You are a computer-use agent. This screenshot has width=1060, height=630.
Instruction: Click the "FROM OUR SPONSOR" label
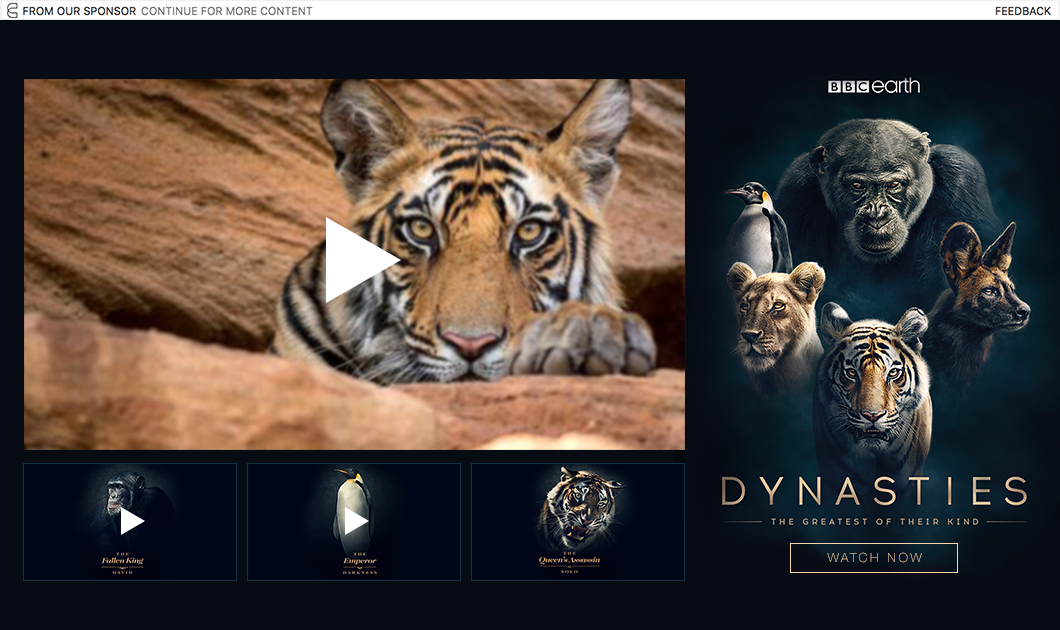(81, 11)
